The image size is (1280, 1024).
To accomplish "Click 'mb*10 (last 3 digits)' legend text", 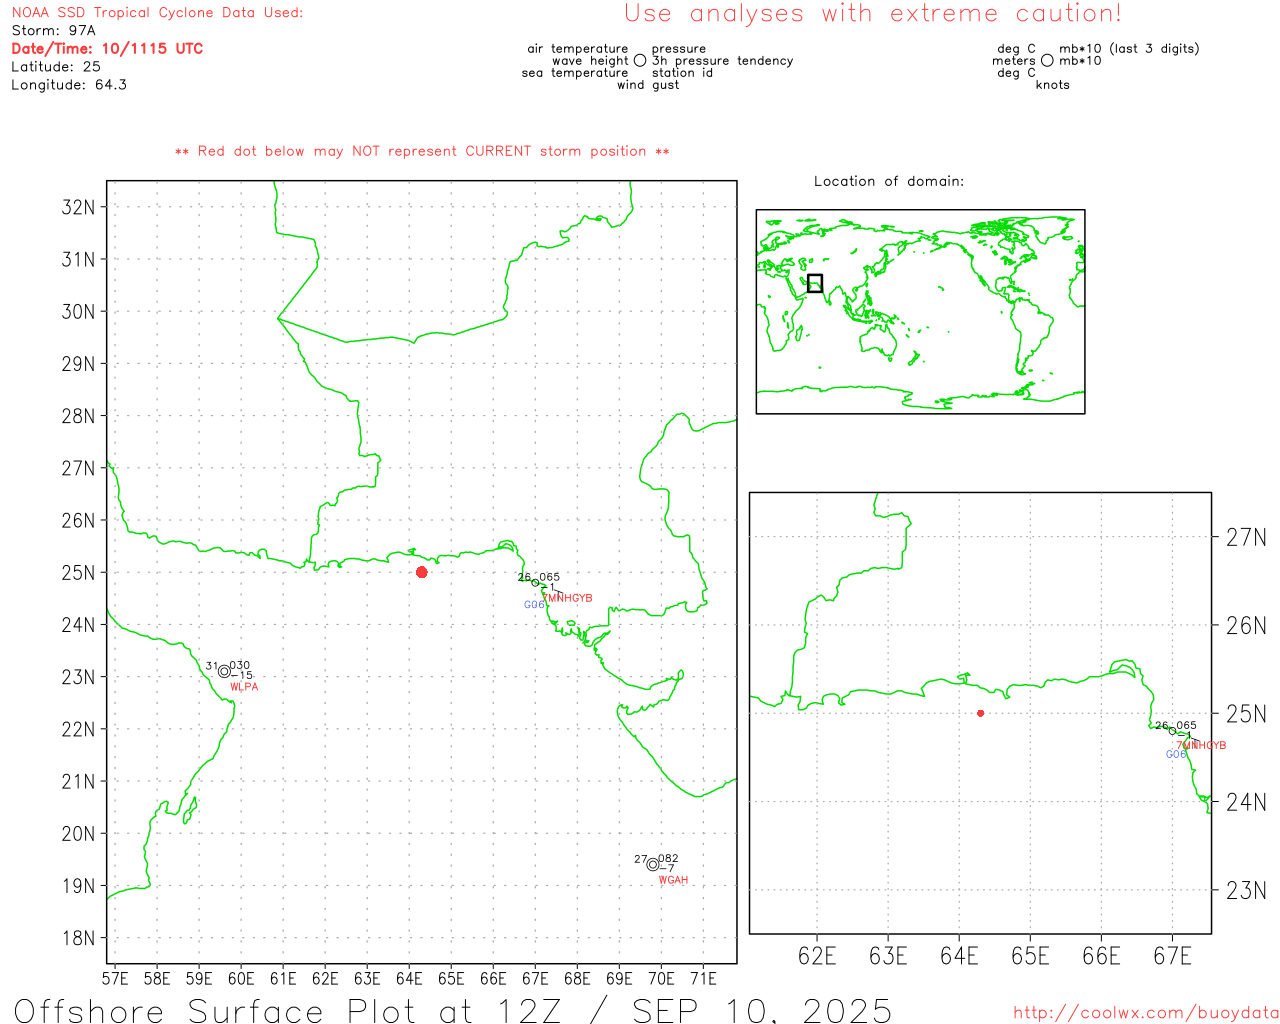I will [1129, 49].
